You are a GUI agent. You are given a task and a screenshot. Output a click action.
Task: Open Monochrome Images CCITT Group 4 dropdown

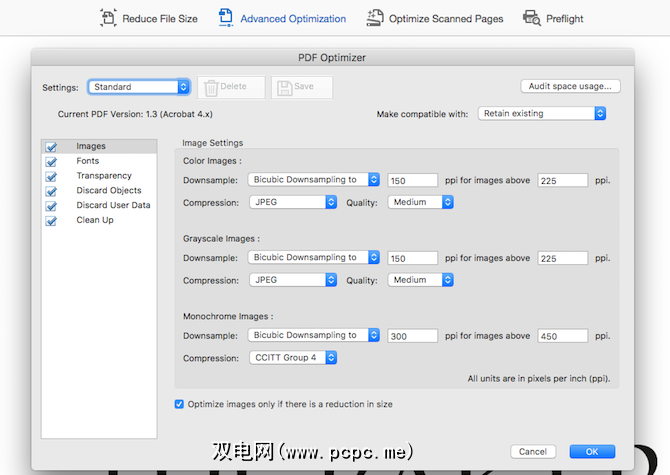292,357
